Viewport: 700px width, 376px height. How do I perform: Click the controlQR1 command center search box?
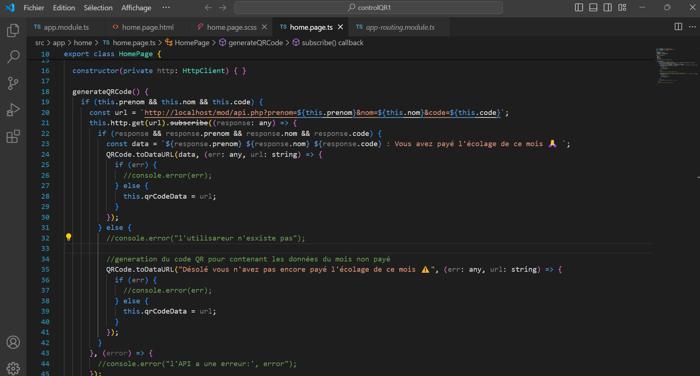point(368,8)
